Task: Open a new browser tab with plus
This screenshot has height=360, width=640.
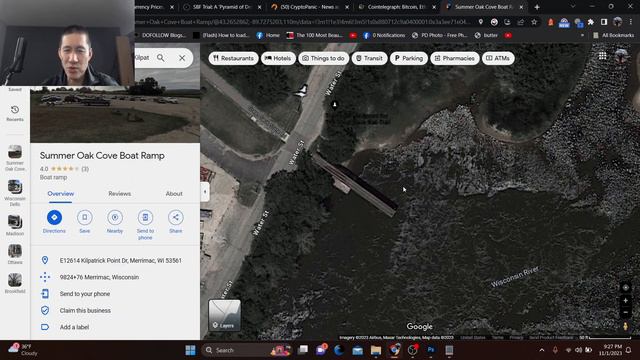Action: click(x=537, y=7)
